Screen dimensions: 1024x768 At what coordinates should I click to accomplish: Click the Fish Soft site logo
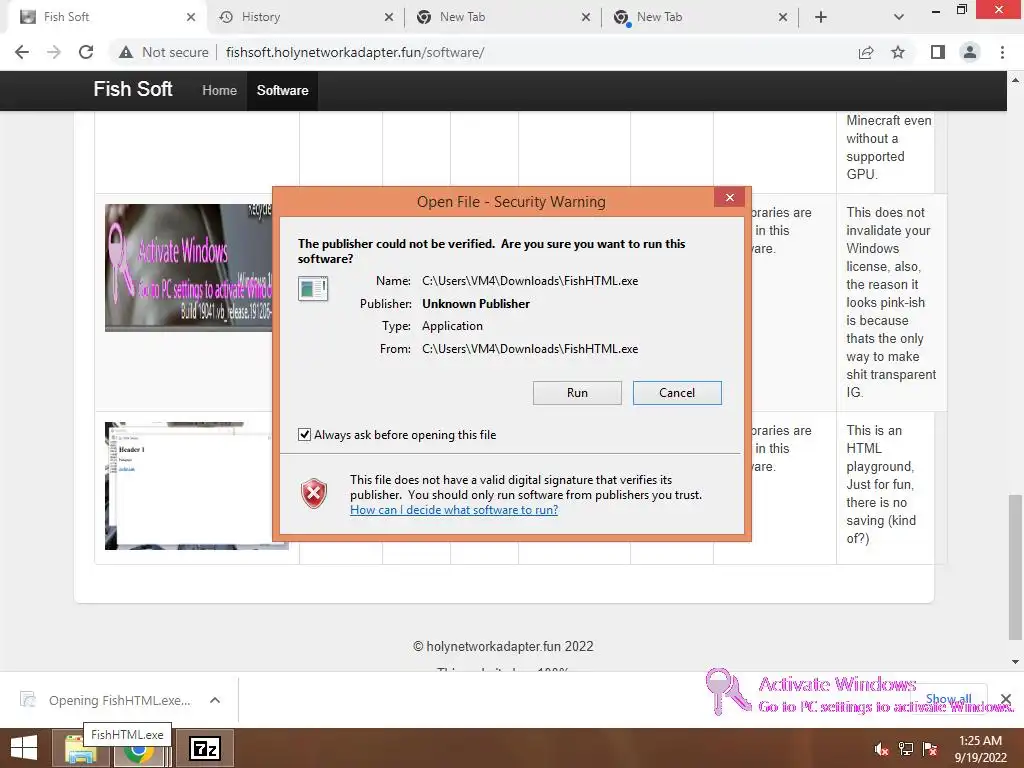[133, 89]
